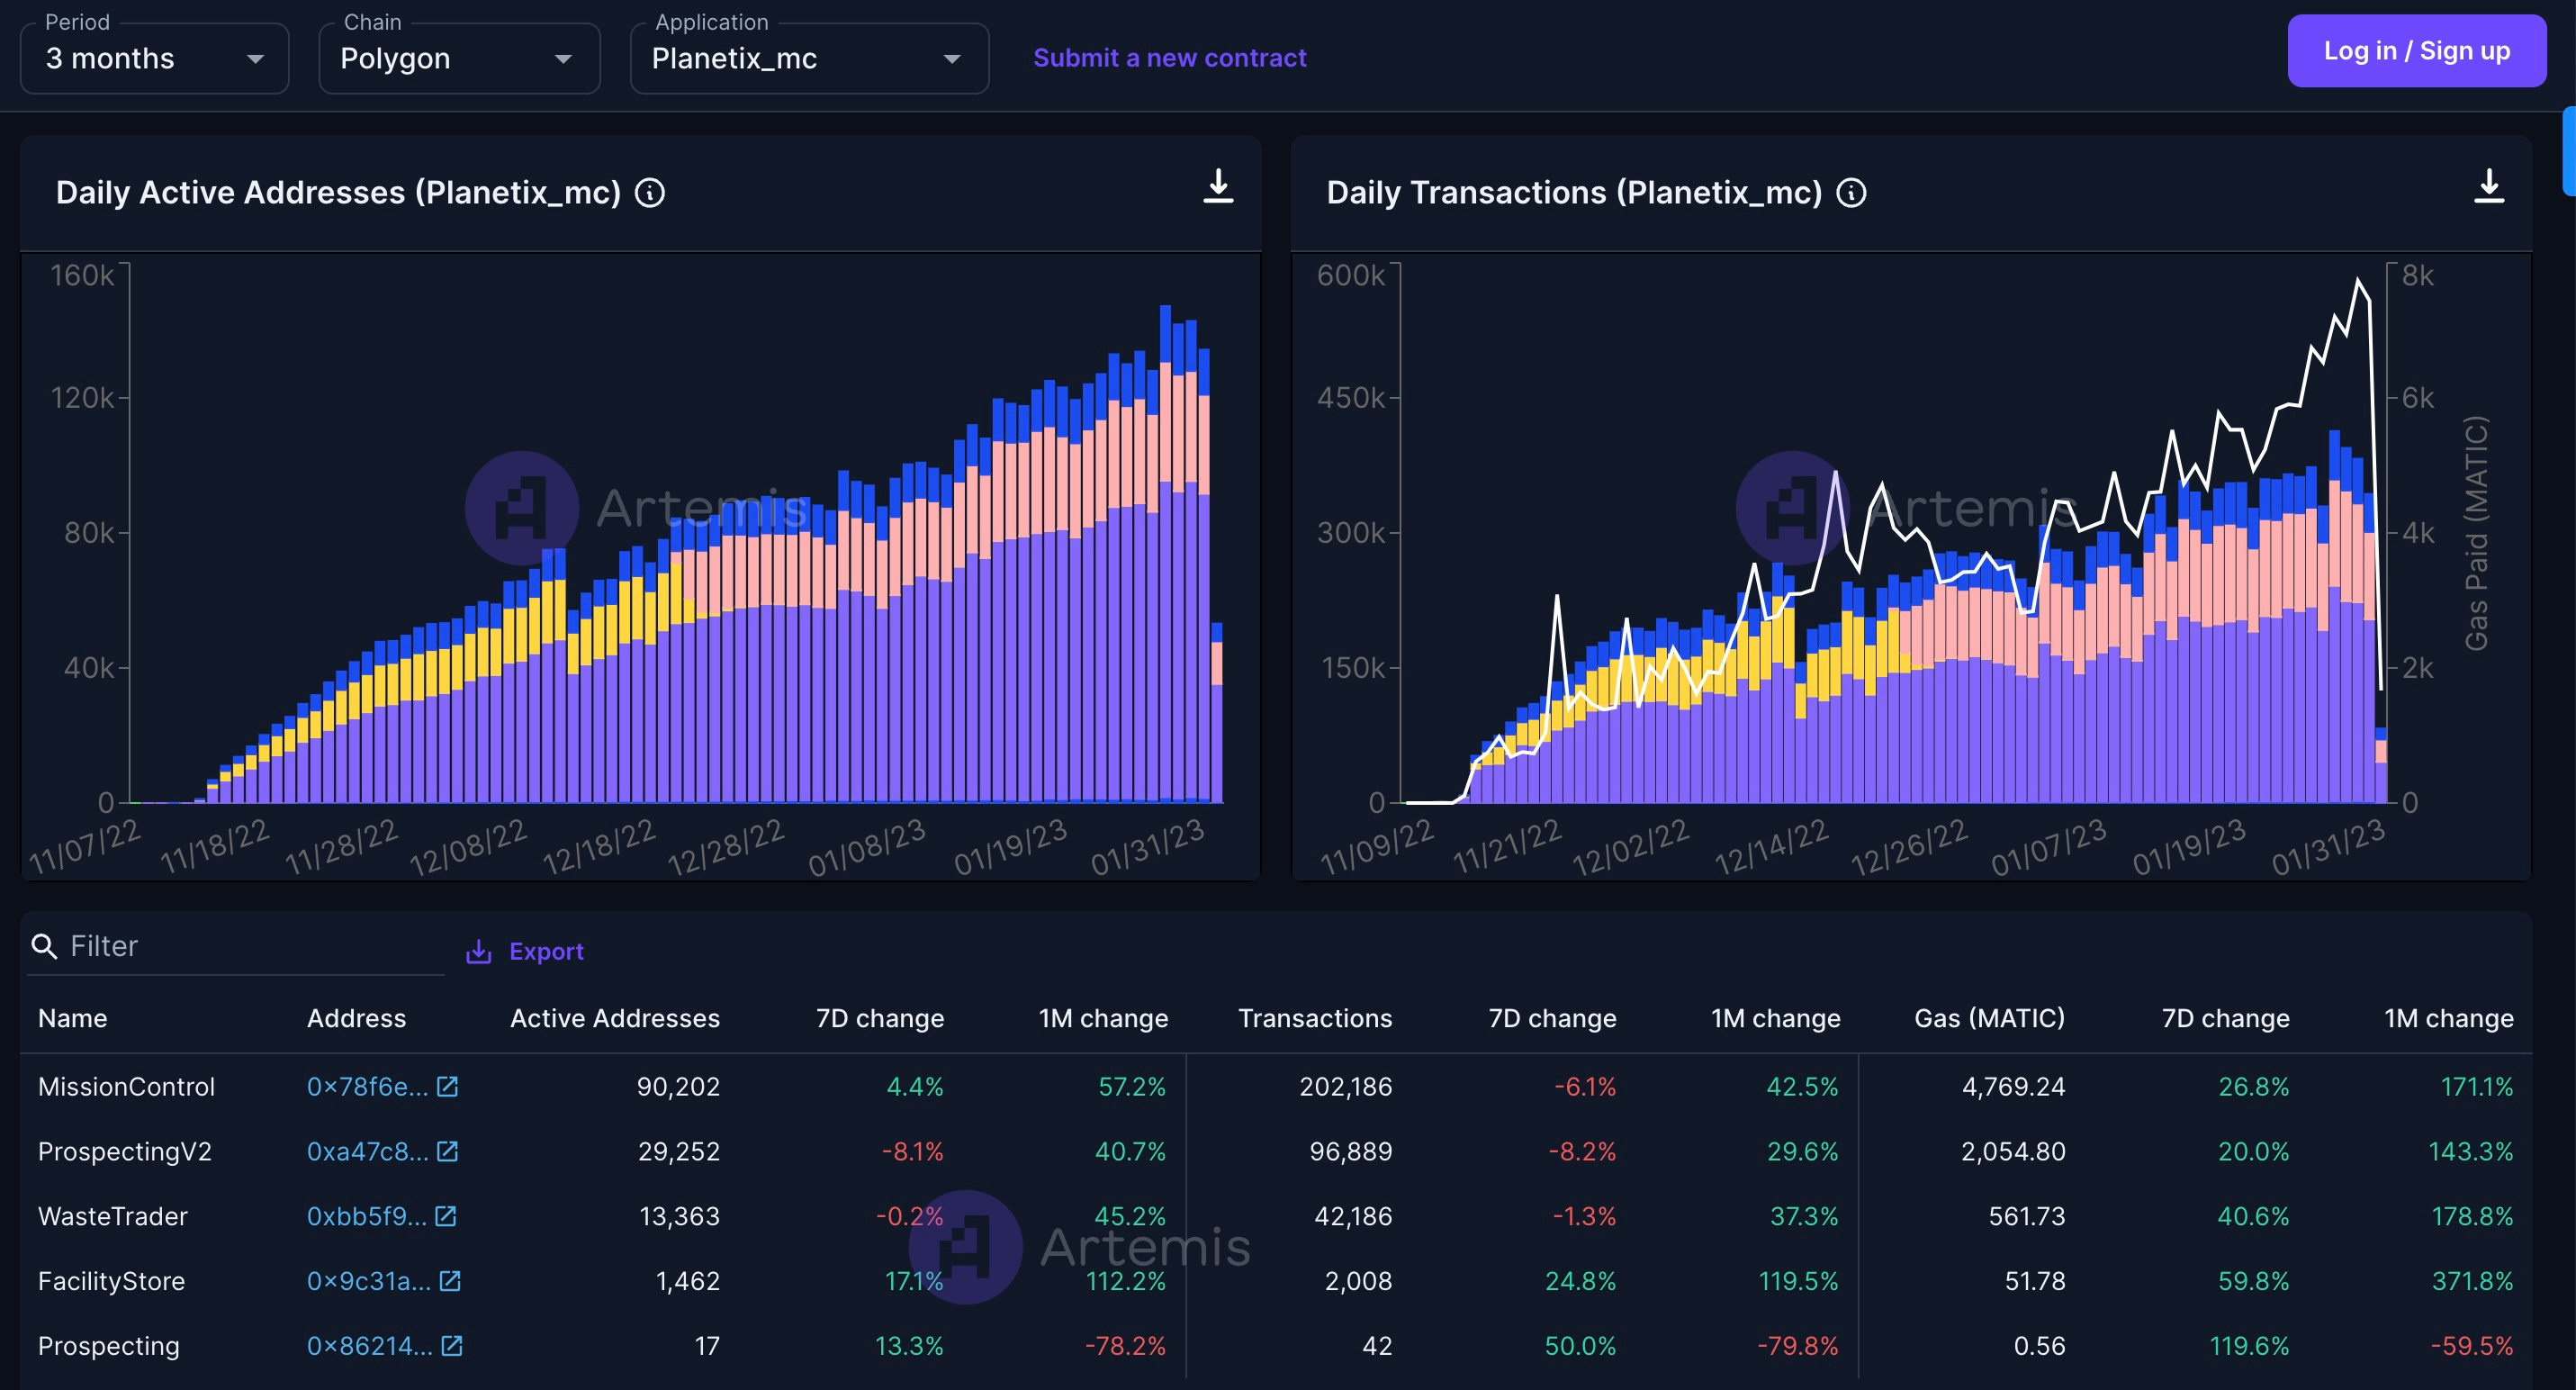The height and width of the screenshot is (1390, 2576).
Task: Click the Export button
Action: [x=525, y=951]
